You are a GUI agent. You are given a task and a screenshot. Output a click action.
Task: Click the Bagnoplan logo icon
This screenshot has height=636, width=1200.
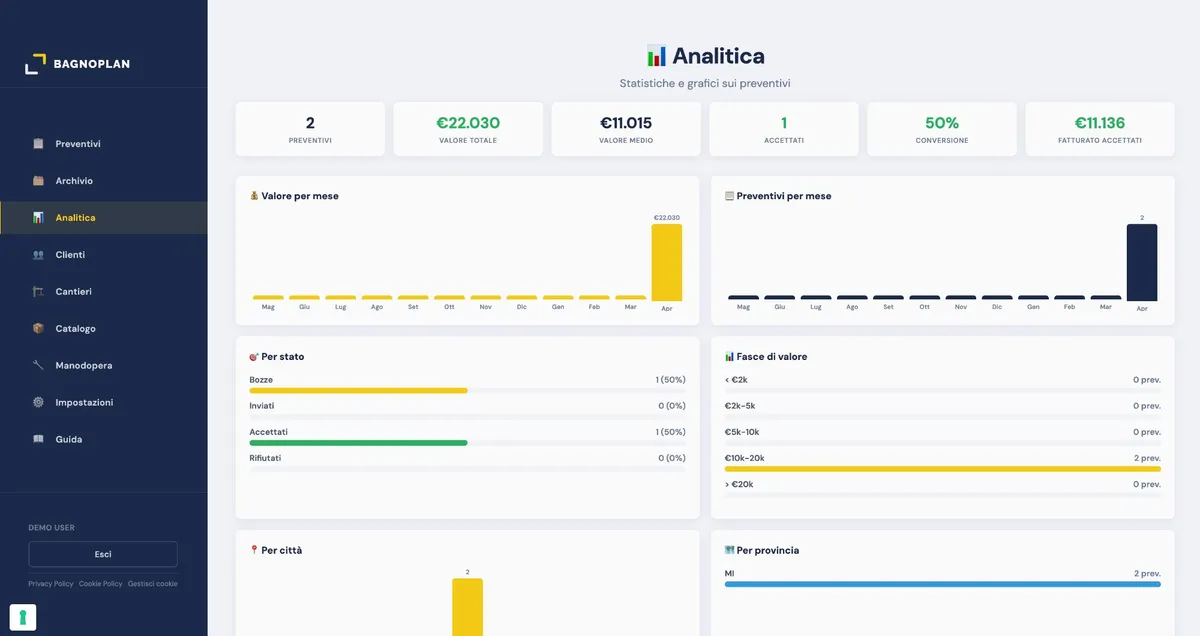36,63
